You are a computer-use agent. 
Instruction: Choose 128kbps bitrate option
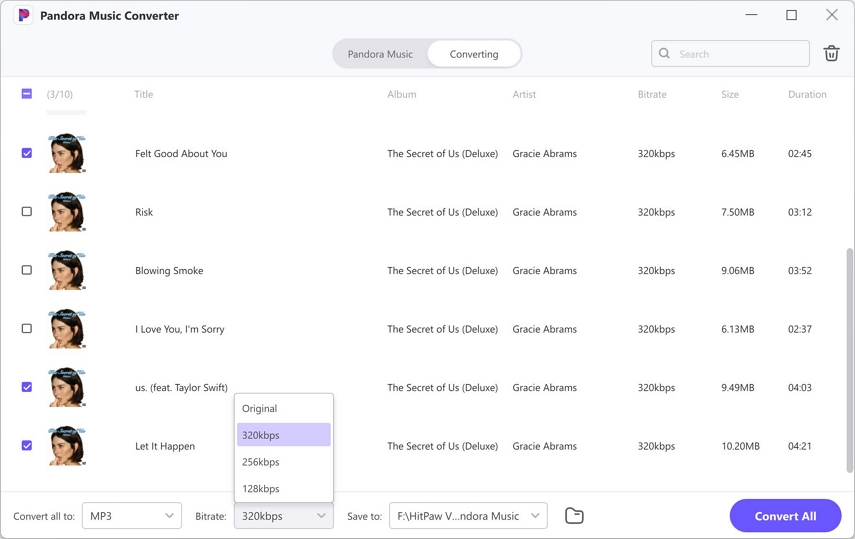284,488
